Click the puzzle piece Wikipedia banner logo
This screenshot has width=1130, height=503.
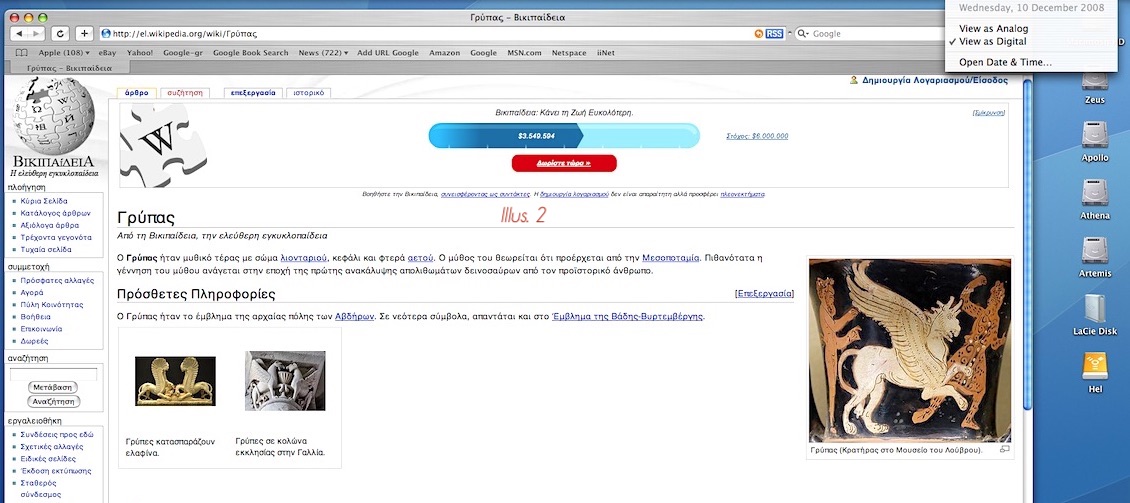click(x=162, y=144)
